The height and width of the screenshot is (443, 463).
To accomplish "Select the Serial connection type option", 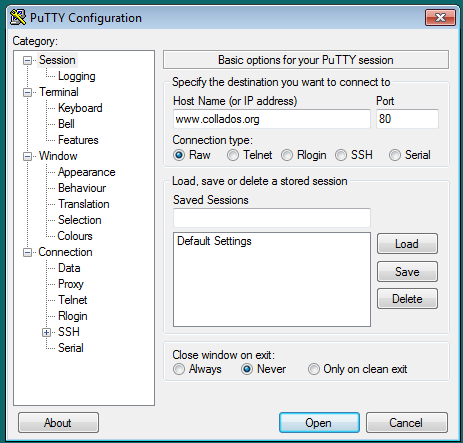I will coord(395,155).
